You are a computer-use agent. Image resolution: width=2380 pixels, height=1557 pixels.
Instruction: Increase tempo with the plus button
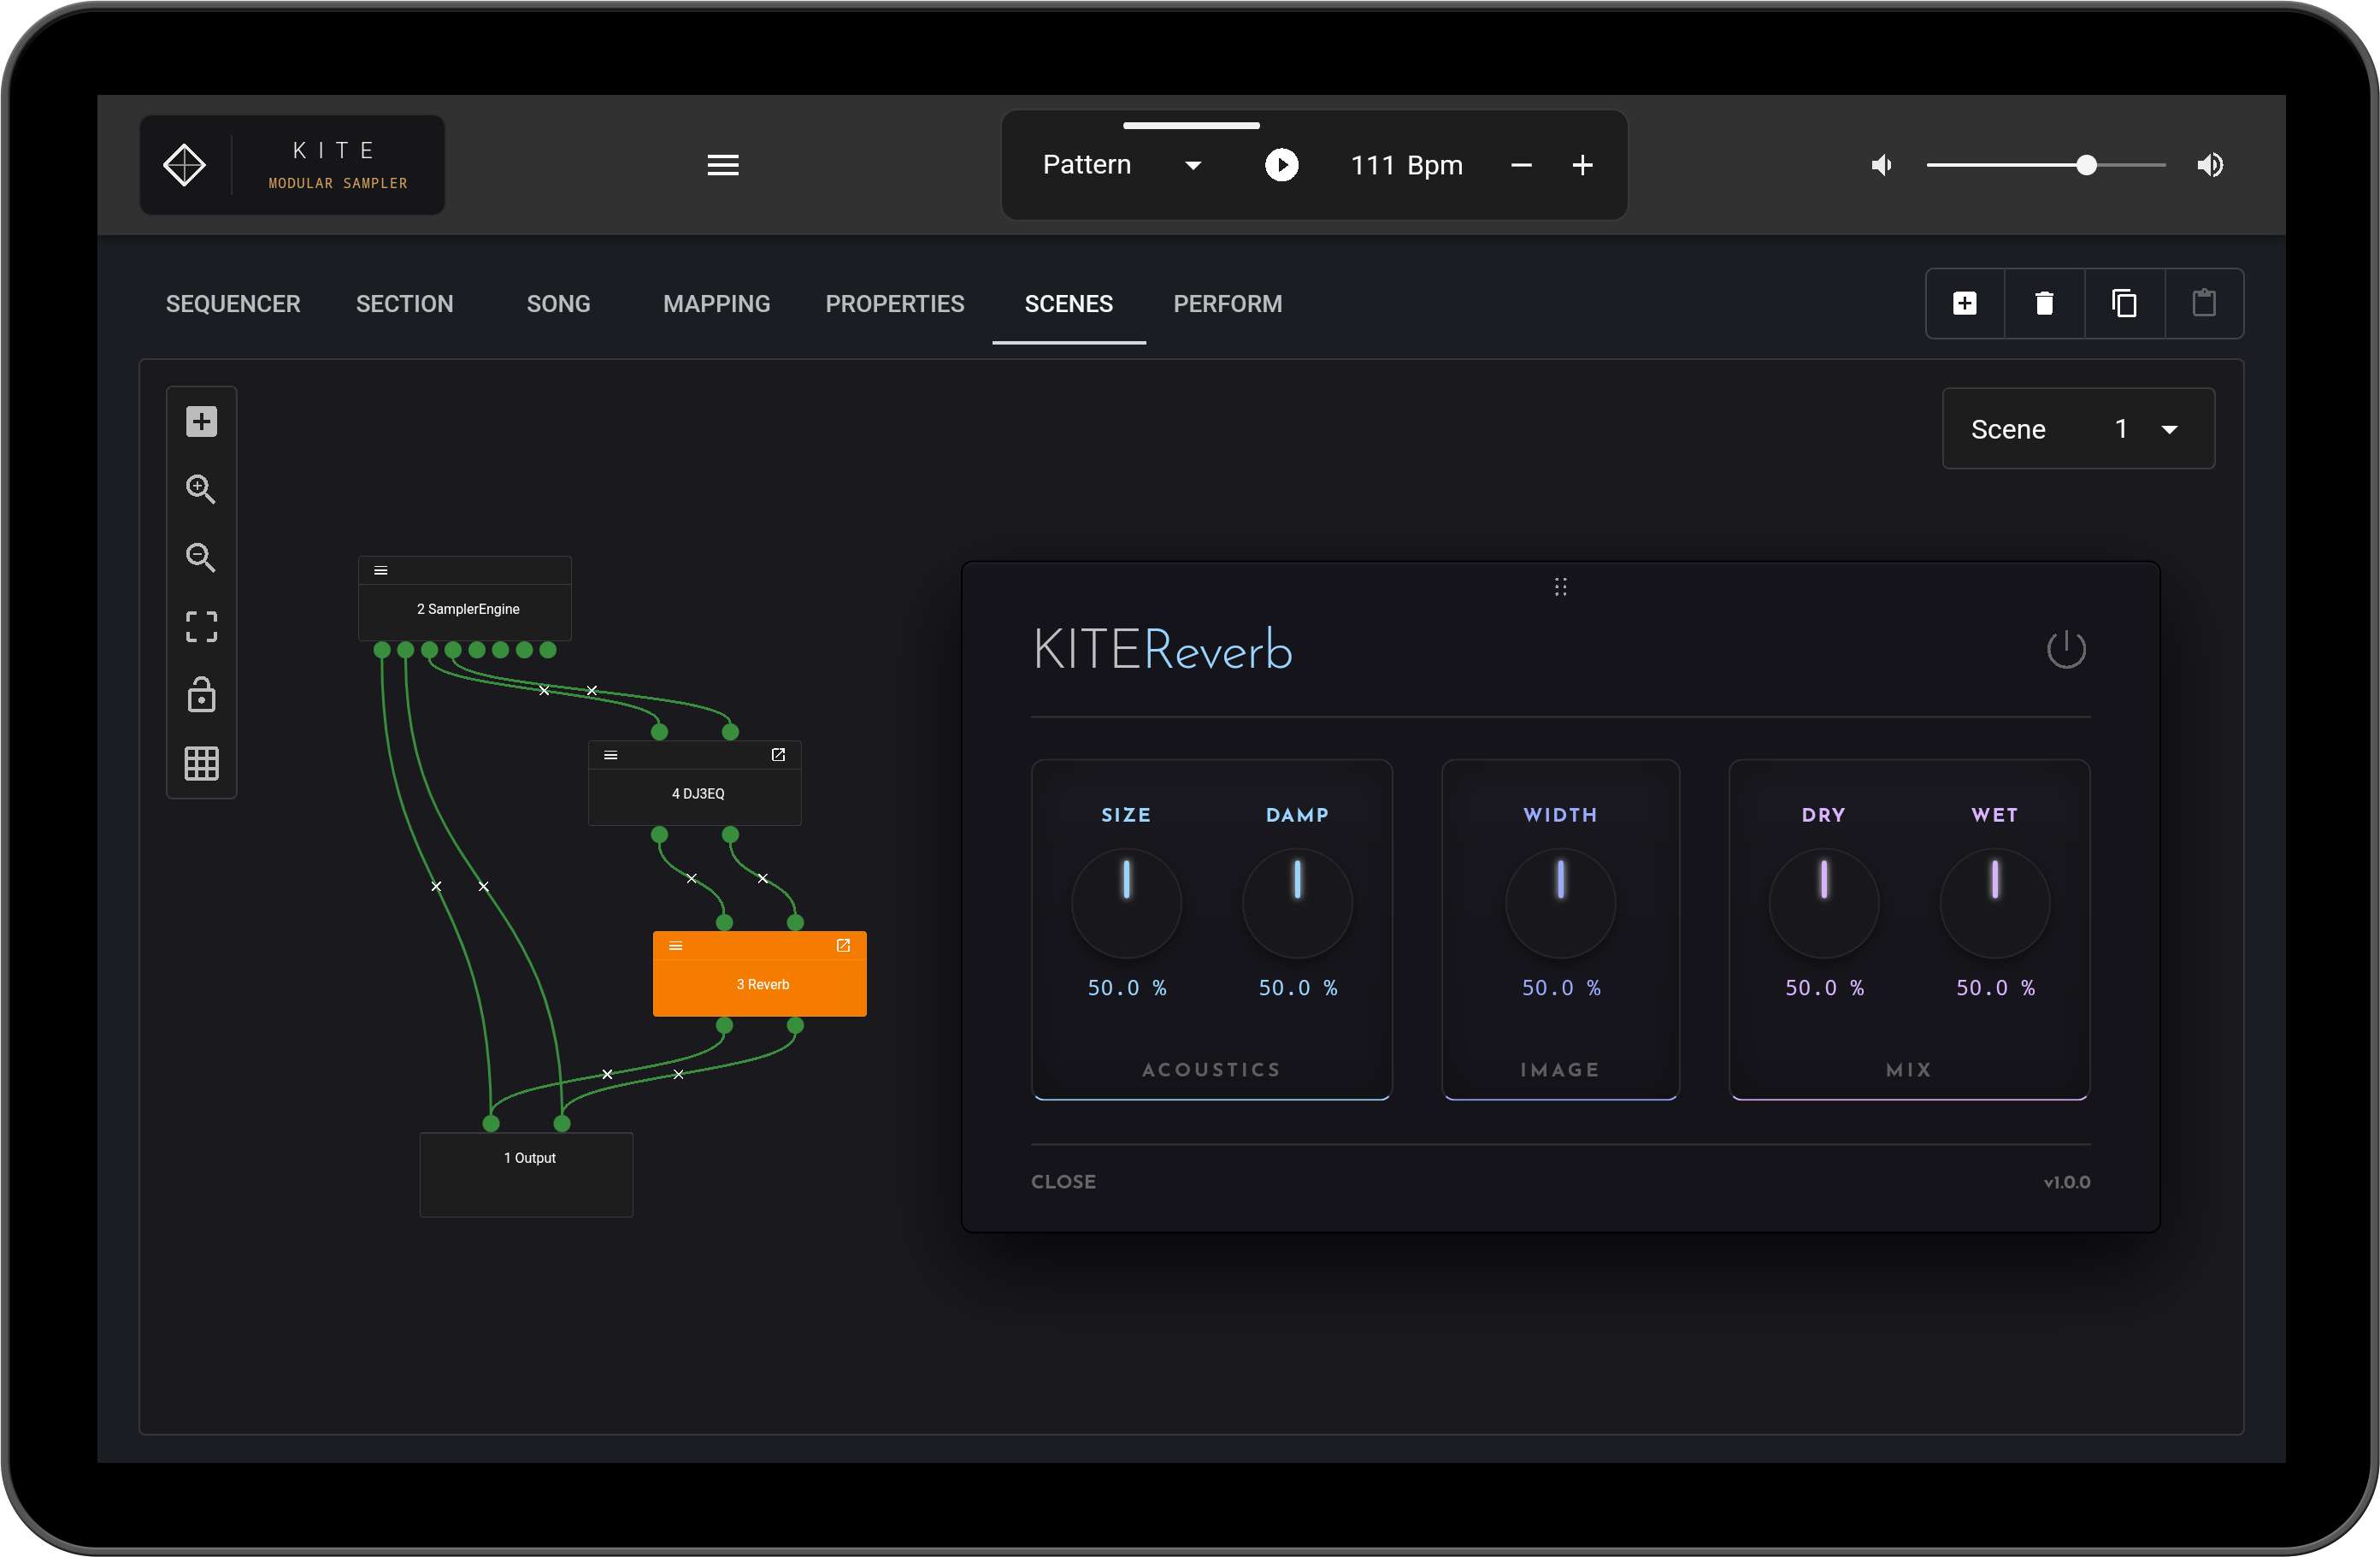tap(1582, 165)
